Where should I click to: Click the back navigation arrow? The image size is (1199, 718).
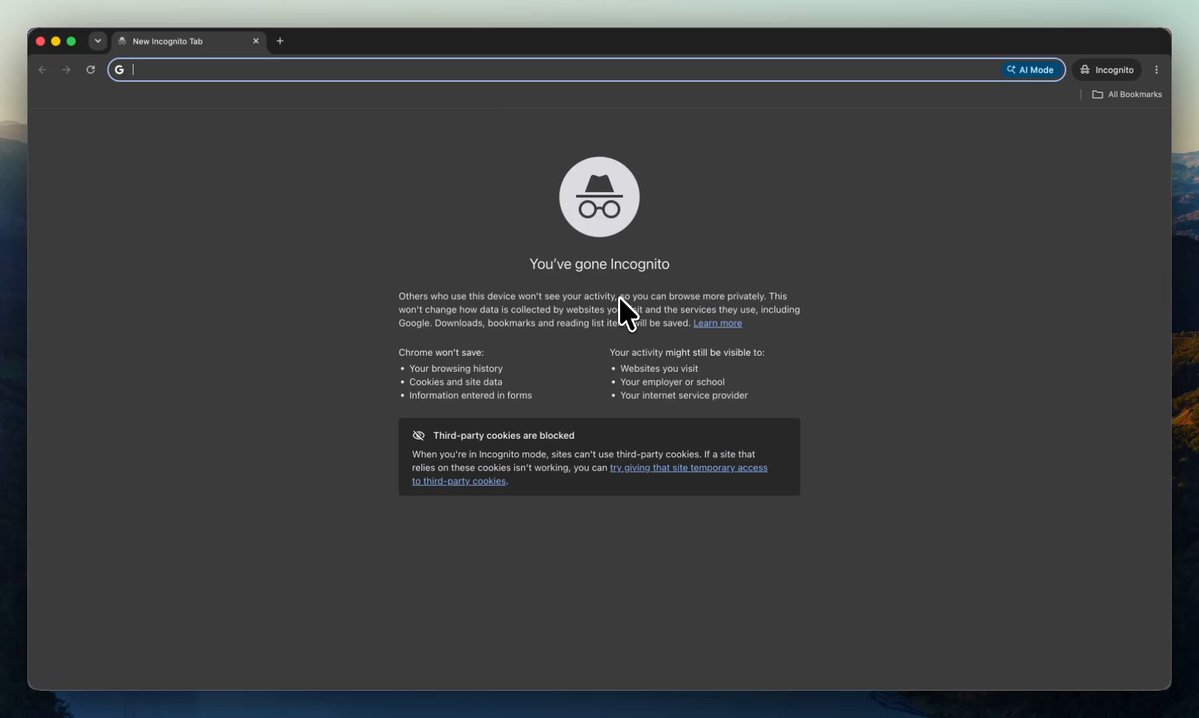pos(43,70)
